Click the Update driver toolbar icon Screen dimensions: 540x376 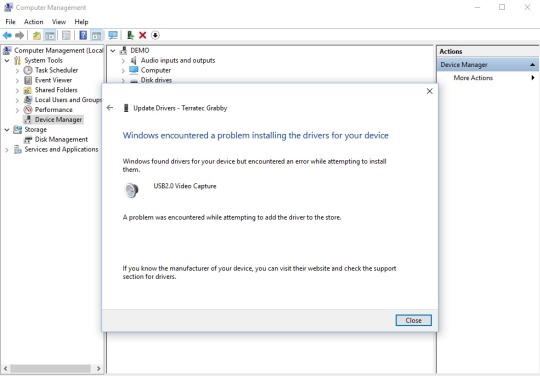[130, 35]
